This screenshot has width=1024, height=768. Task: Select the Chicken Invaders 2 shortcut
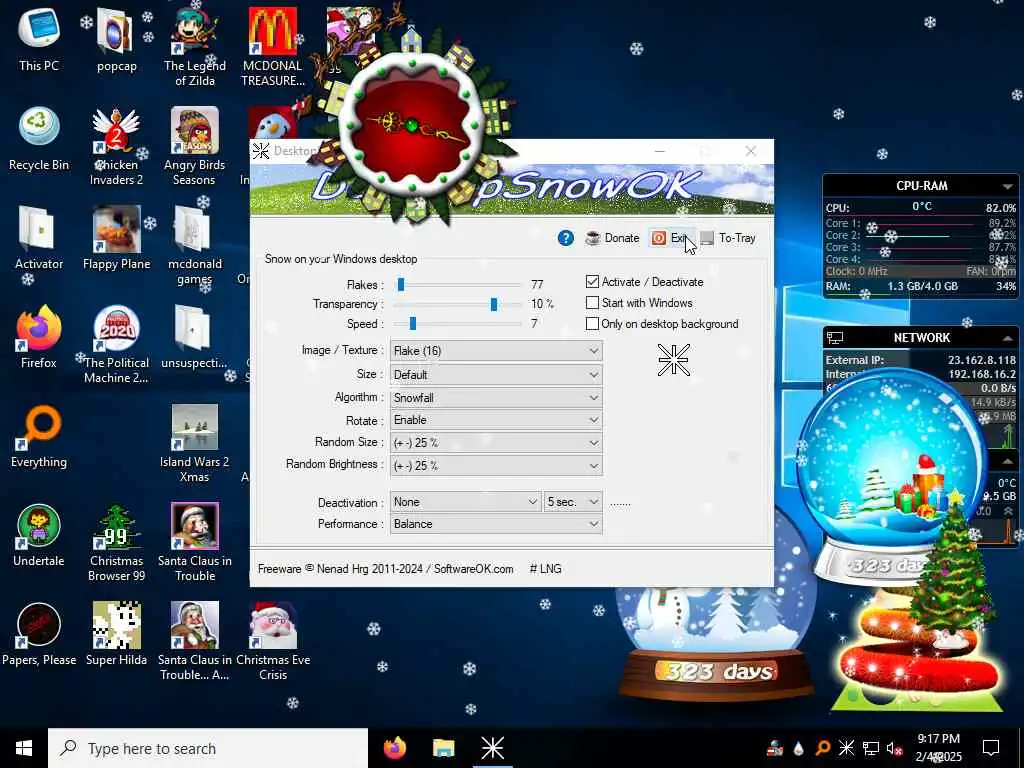(x=116, y=147)
